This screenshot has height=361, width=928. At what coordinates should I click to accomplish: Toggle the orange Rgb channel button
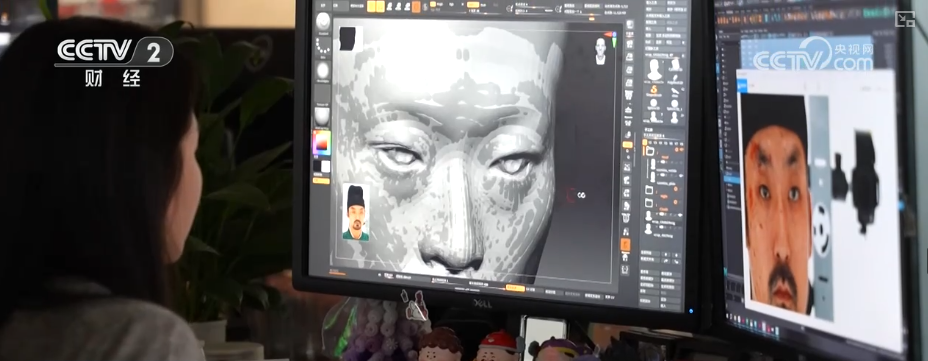pyautogui.click(x=433, y=4)
